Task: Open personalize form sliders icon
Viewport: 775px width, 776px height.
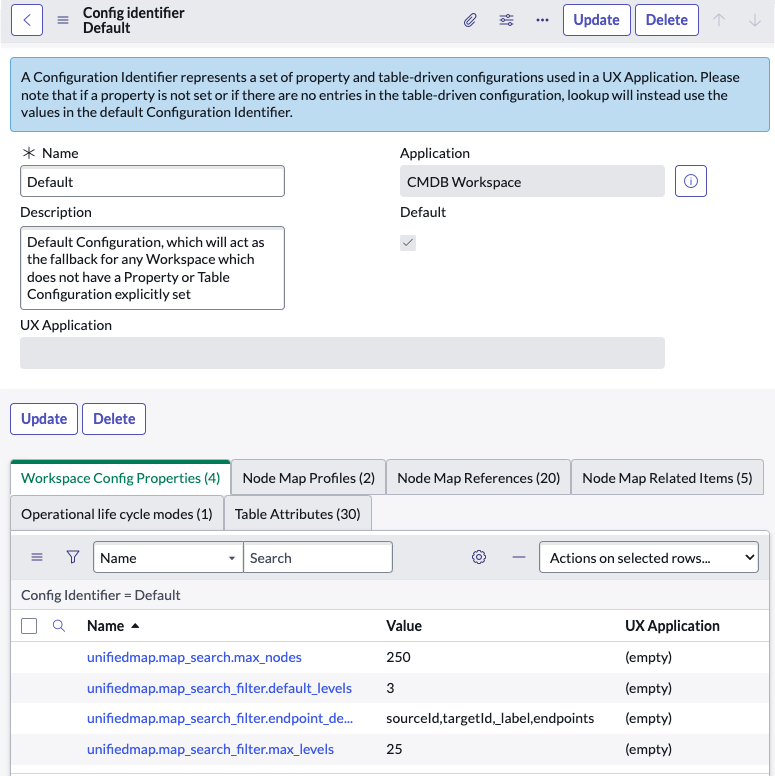Action: (506, 20)
